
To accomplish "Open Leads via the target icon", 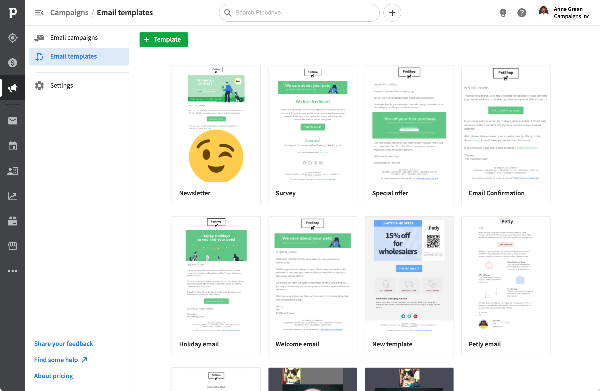I will [13, 38].
